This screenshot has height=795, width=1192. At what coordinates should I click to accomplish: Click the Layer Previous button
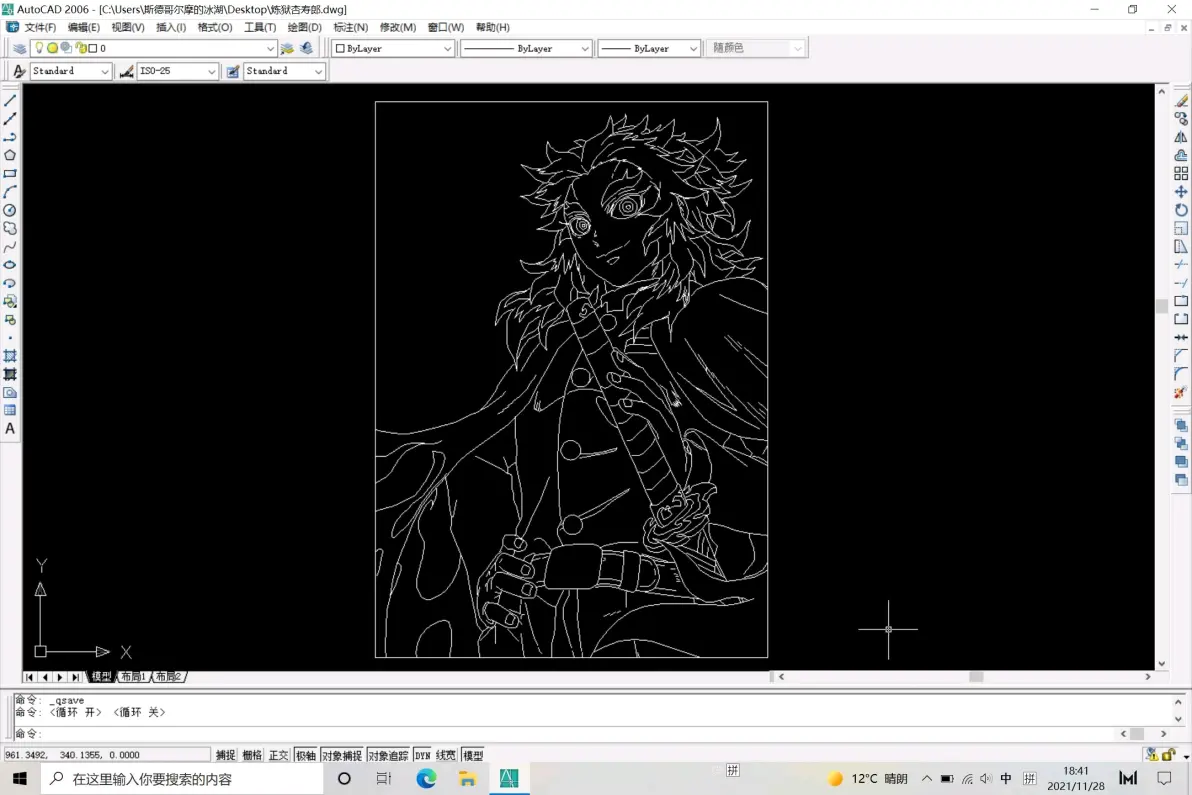[306, 48]
